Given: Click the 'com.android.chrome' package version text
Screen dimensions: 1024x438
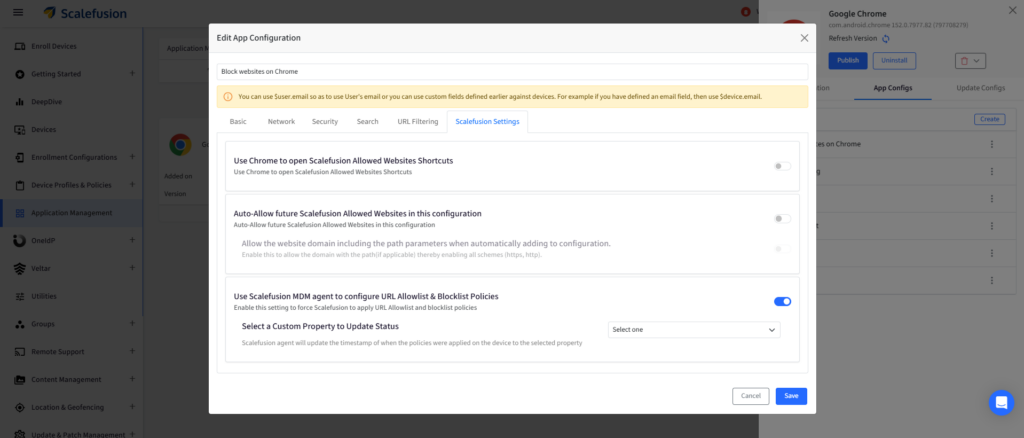Looking at the screenshot, I should coord(898,25).
